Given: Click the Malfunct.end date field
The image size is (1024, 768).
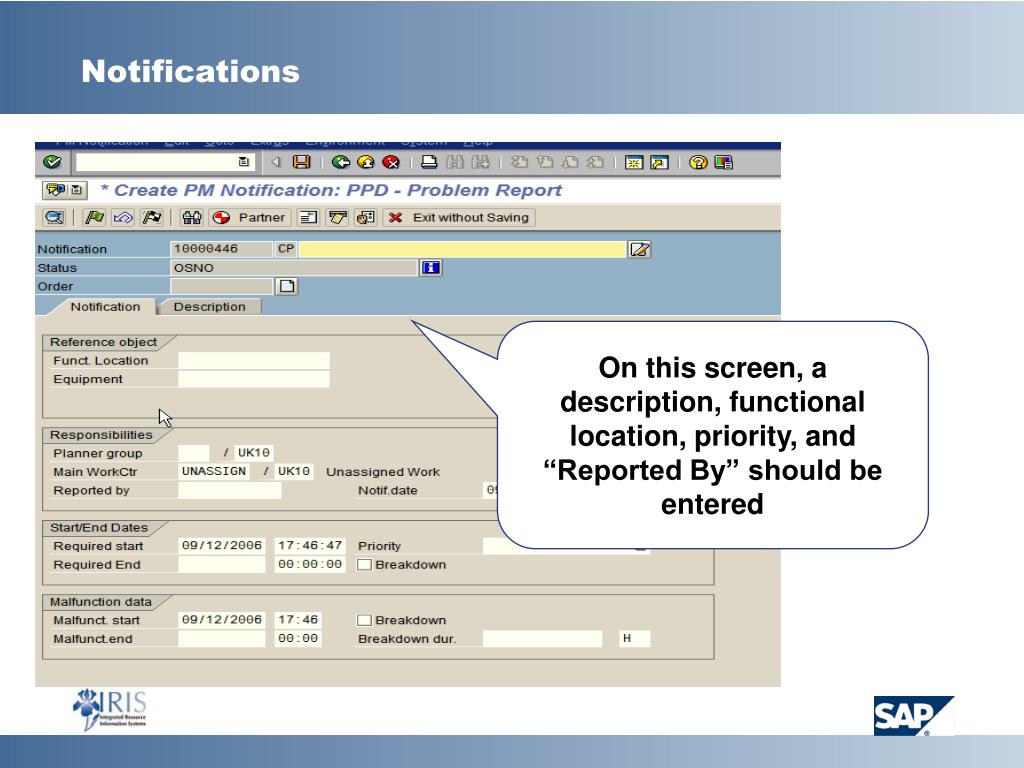Looking at the screenshot, I should pyautogui.click(x=221, y=639).
